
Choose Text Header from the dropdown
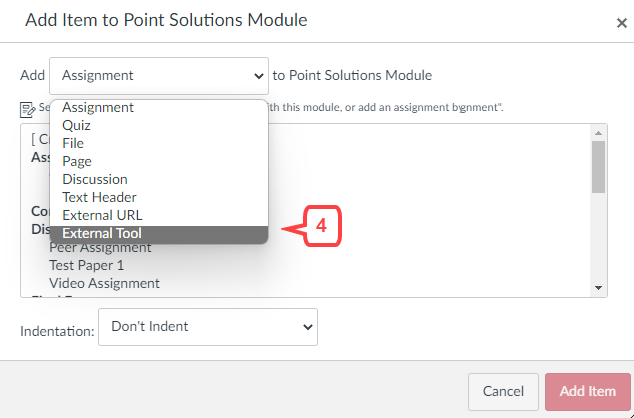pyautogui.click(x=99, y=197)
